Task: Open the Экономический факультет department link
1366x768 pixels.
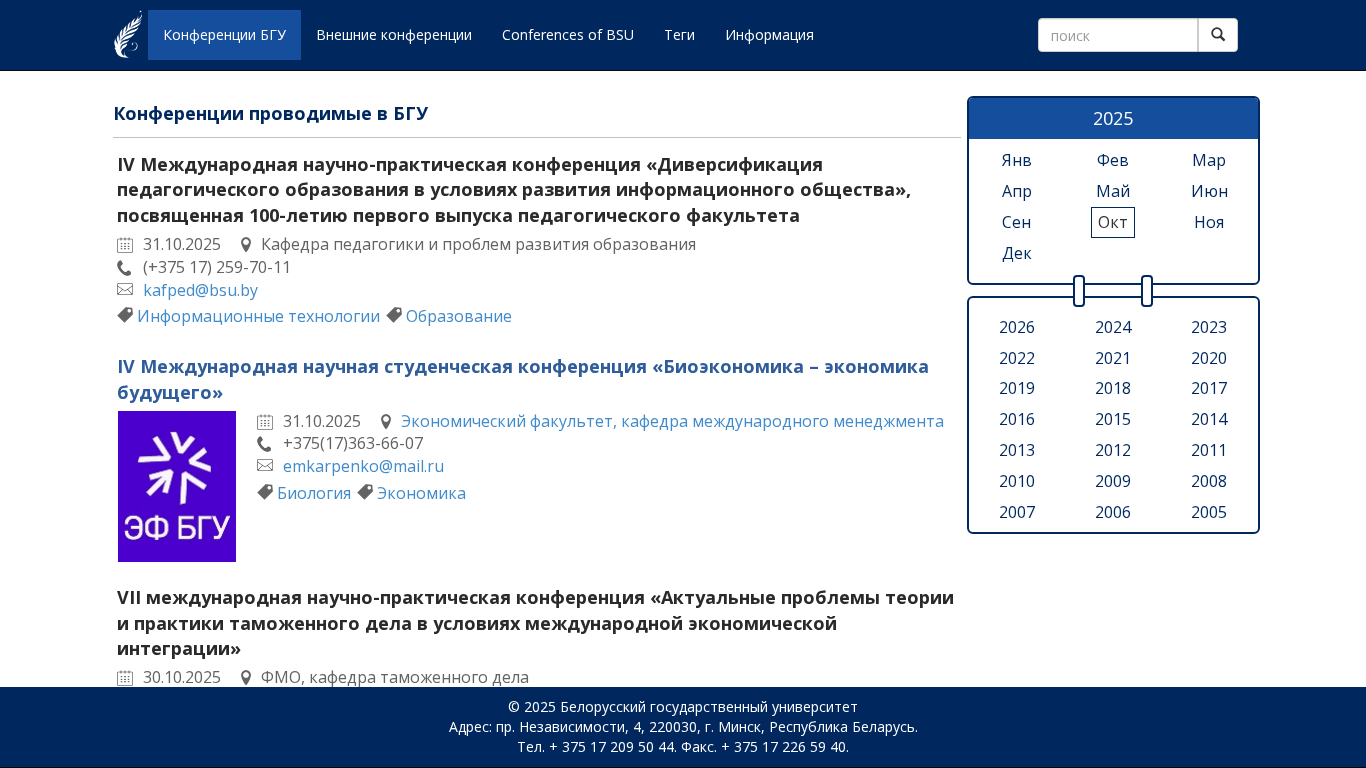Action: (x=672, y=421)
